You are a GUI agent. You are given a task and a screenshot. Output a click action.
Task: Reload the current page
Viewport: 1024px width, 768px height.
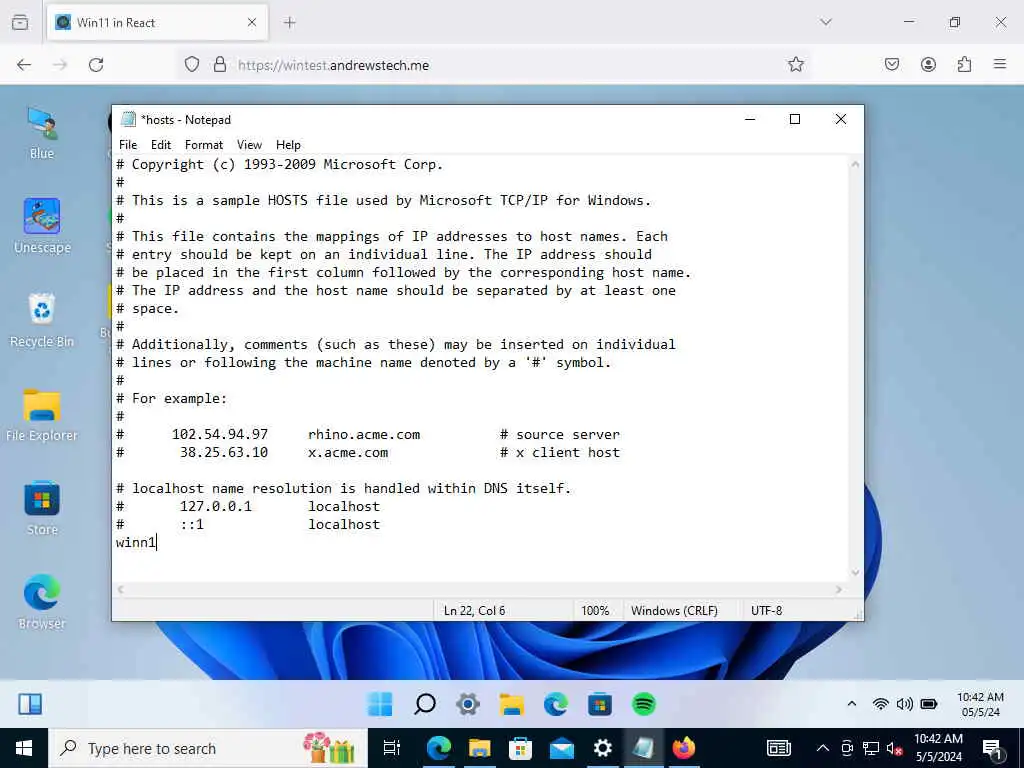click(x=96, y=65)
